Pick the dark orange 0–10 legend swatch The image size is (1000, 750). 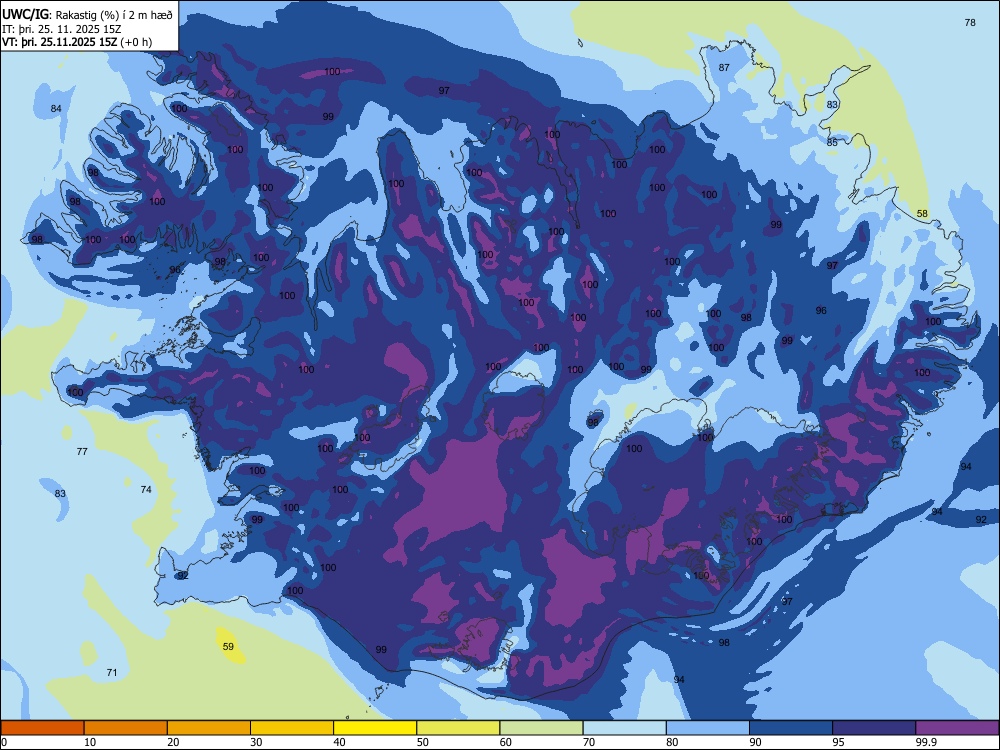[42, 728]
